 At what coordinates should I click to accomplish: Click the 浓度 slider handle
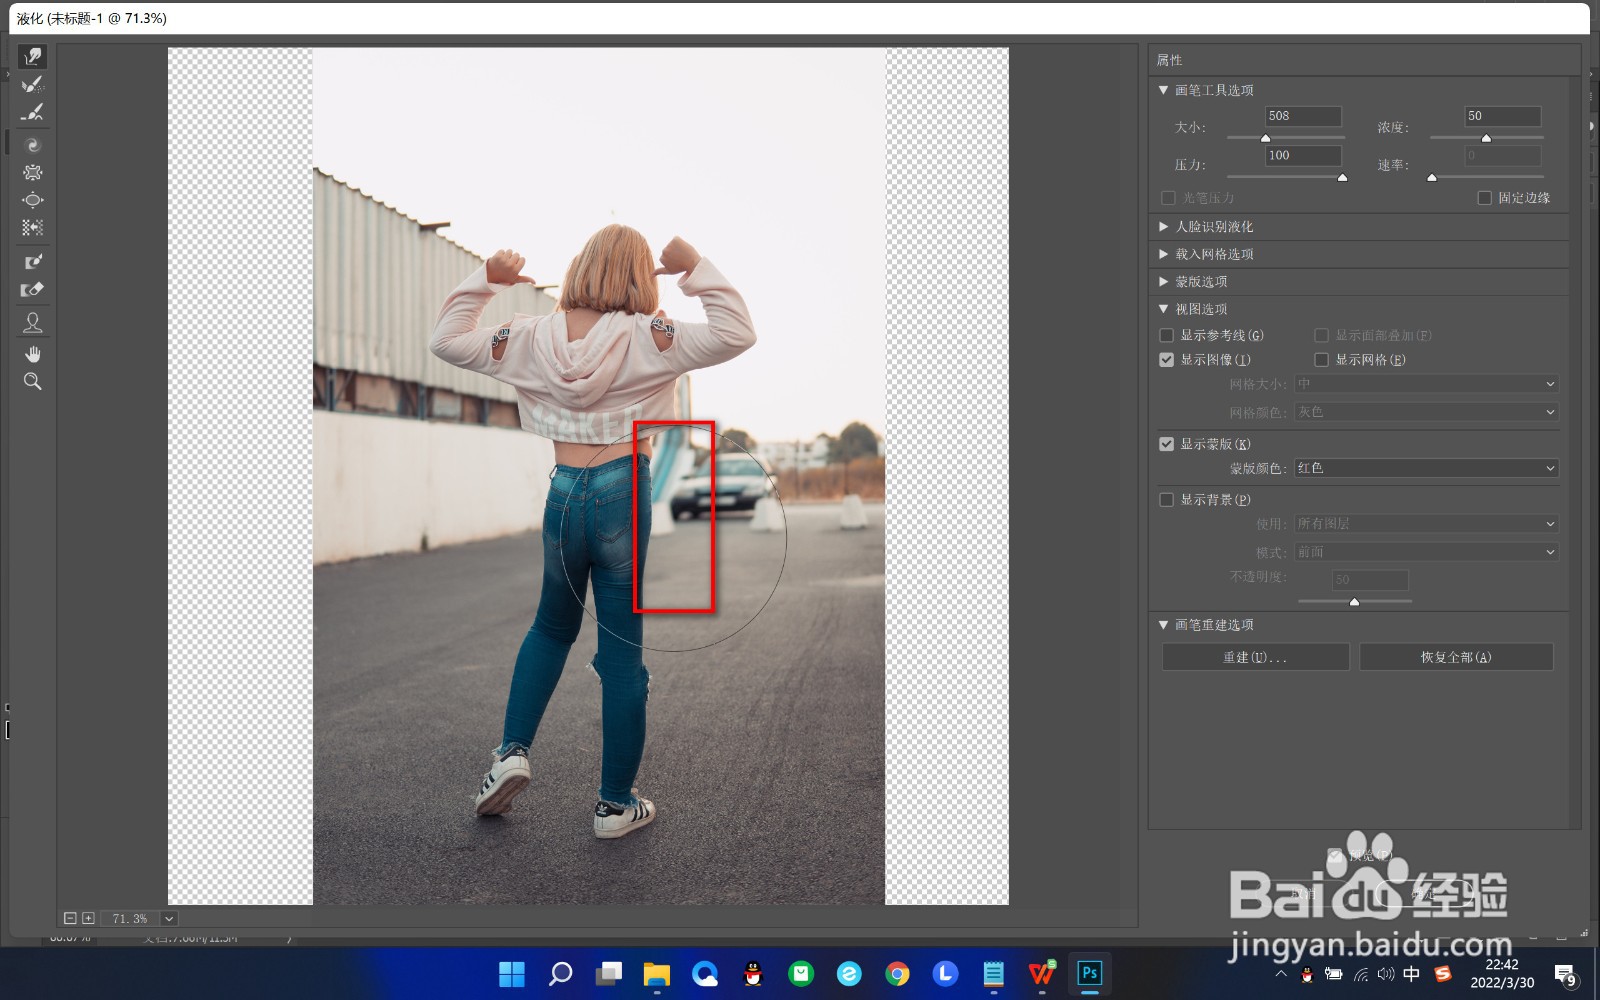(x=1486, y=138)
